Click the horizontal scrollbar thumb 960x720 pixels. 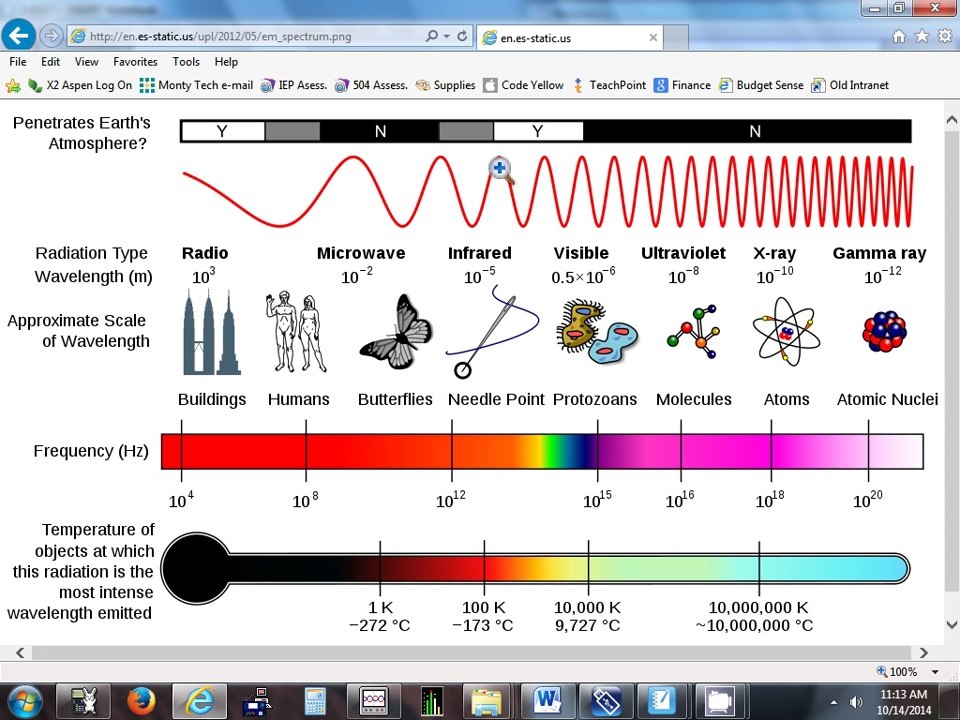(473, 653)
